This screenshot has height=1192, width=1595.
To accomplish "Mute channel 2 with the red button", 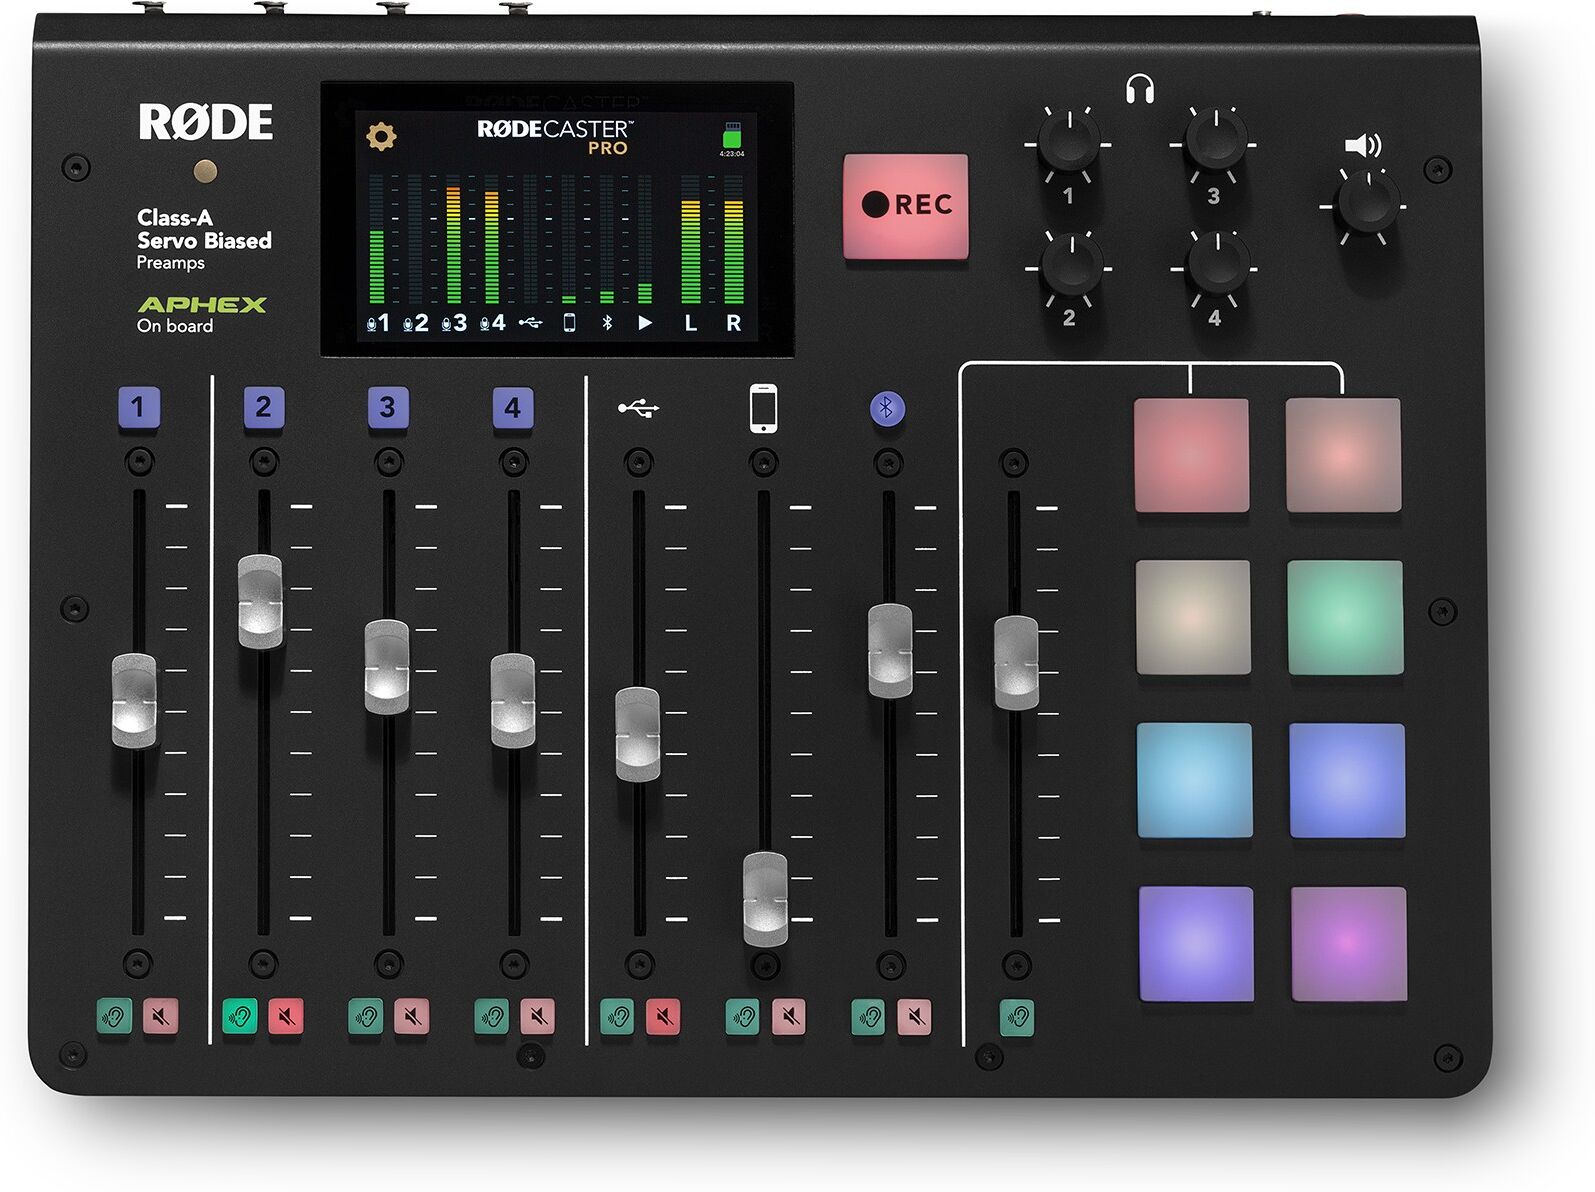I will point(286,1017).
